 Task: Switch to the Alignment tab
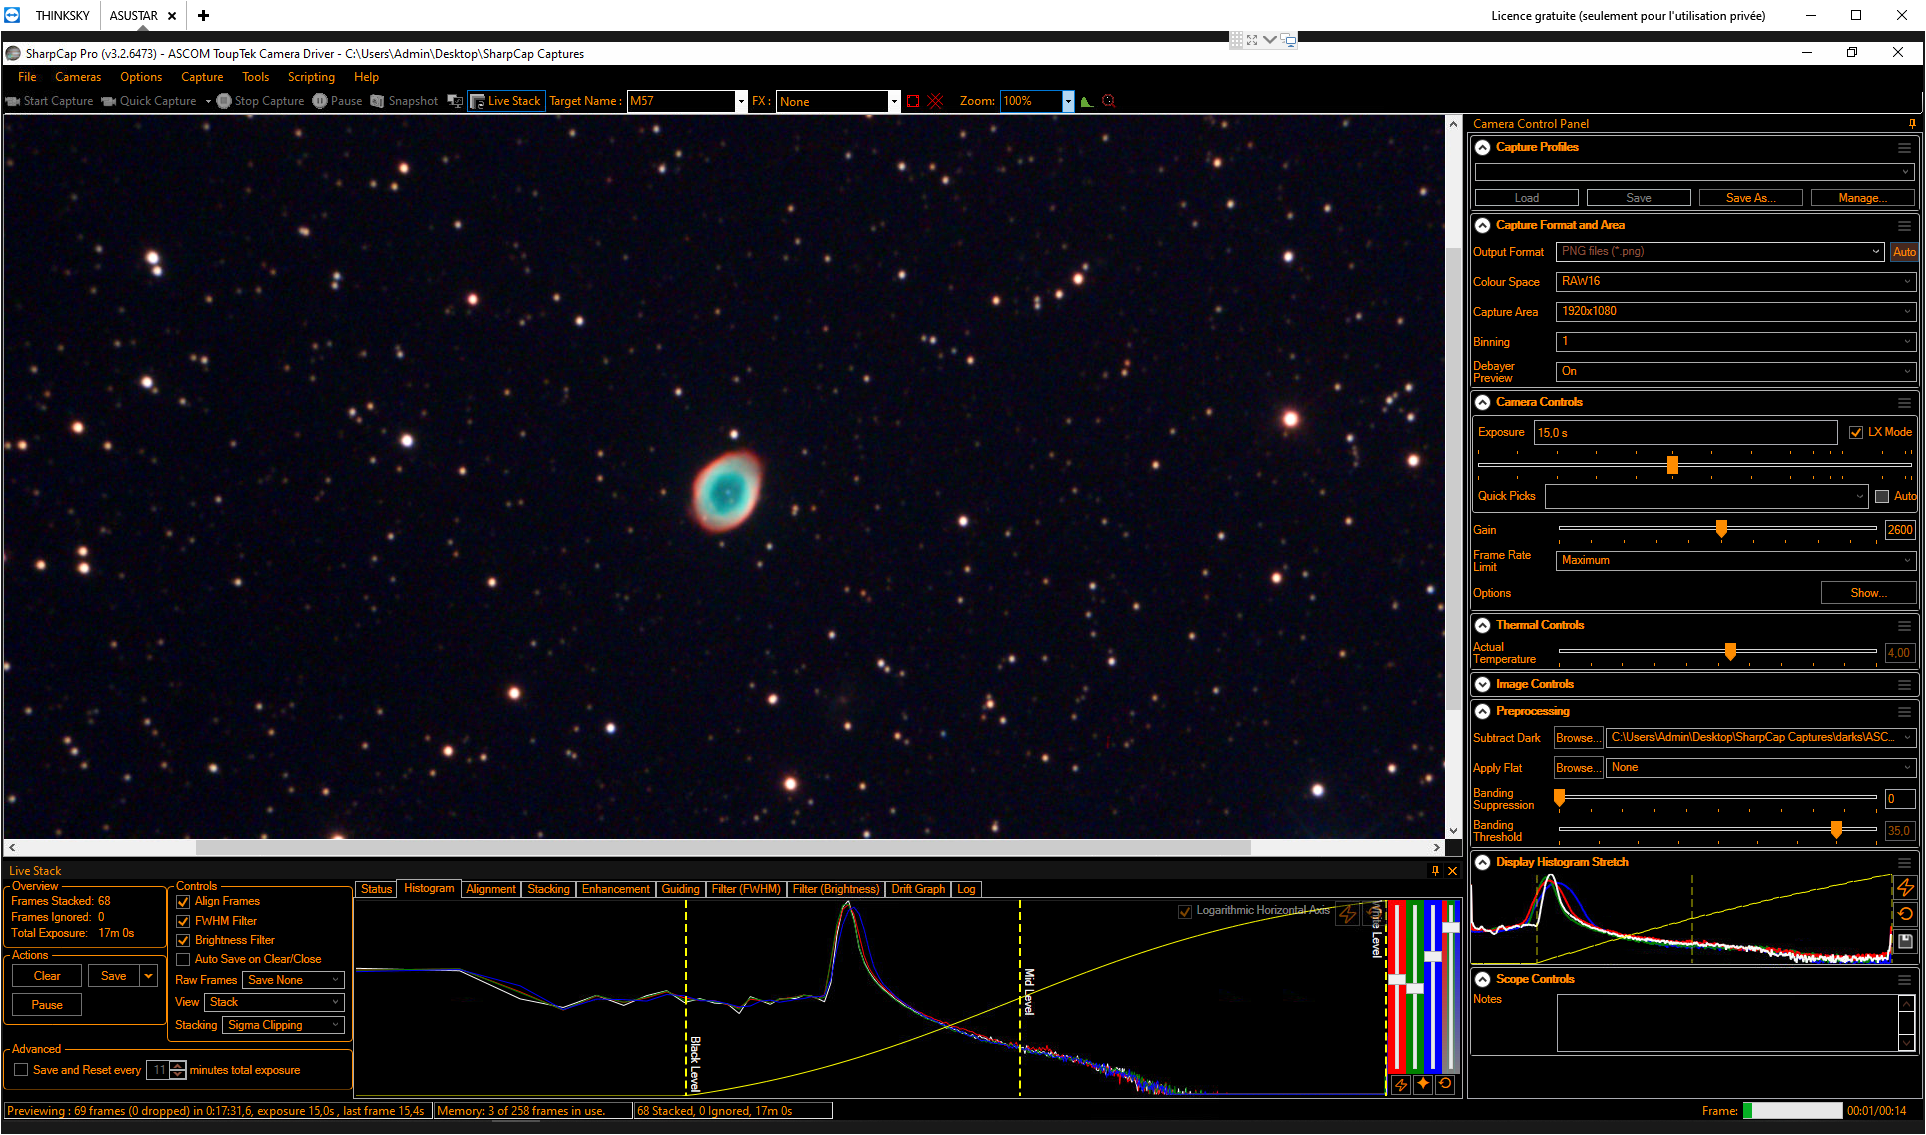click(x=491, y=889)
